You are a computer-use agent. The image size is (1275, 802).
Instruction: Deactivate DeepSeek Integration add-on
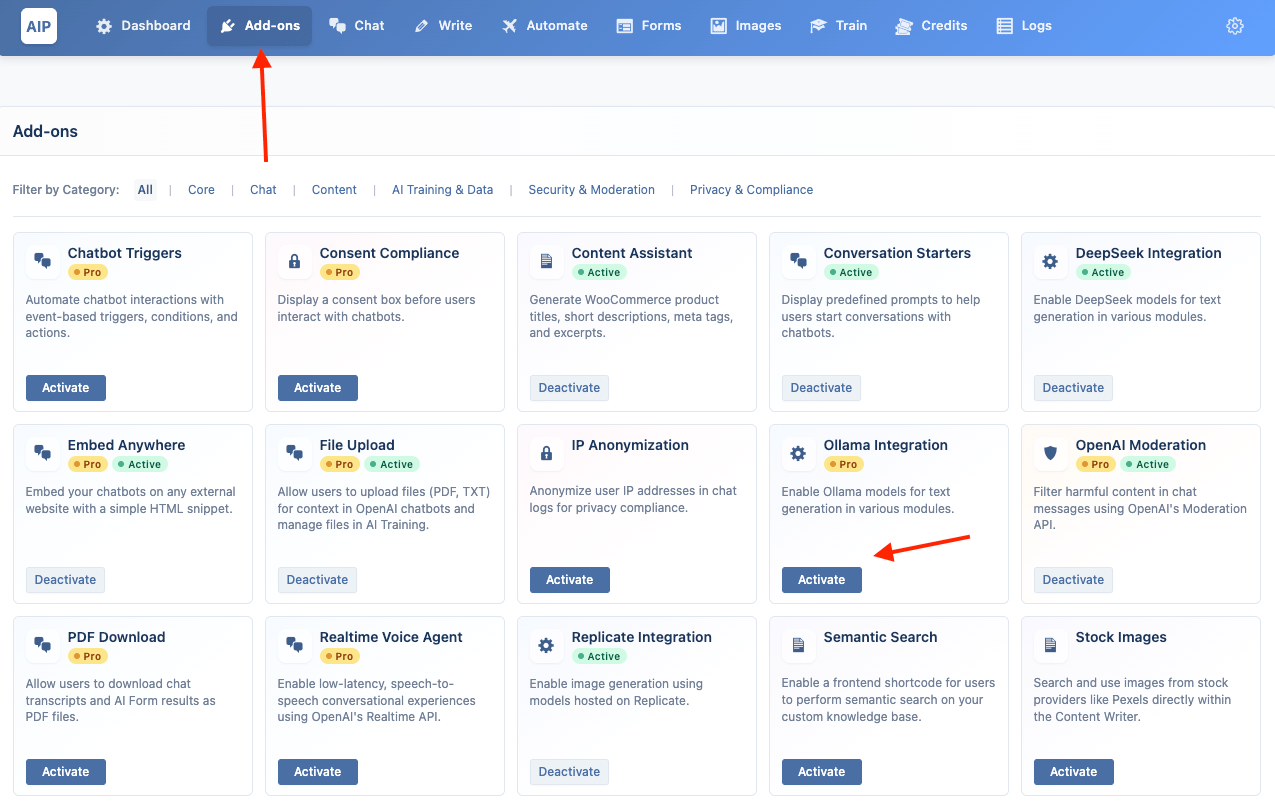1073,388
